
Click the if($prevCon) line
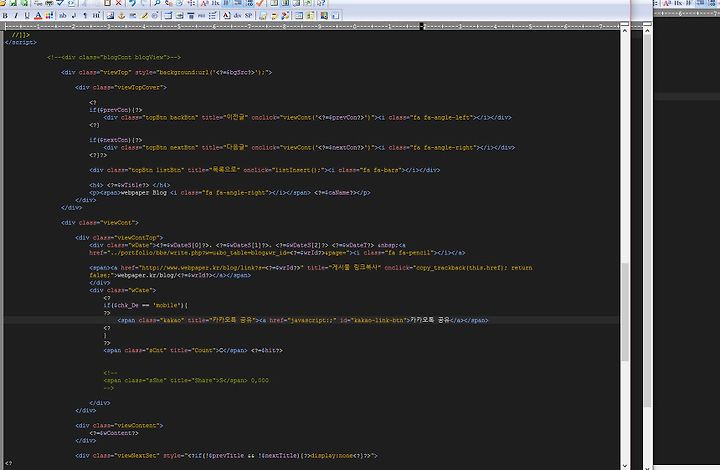[x=116, y=110]
